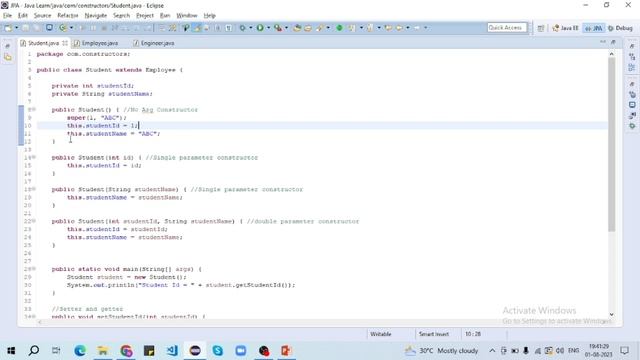Viewport: 640px width, 360px height.
Task: Switch to the Java EE perspective
Action: tap(565, 28)
